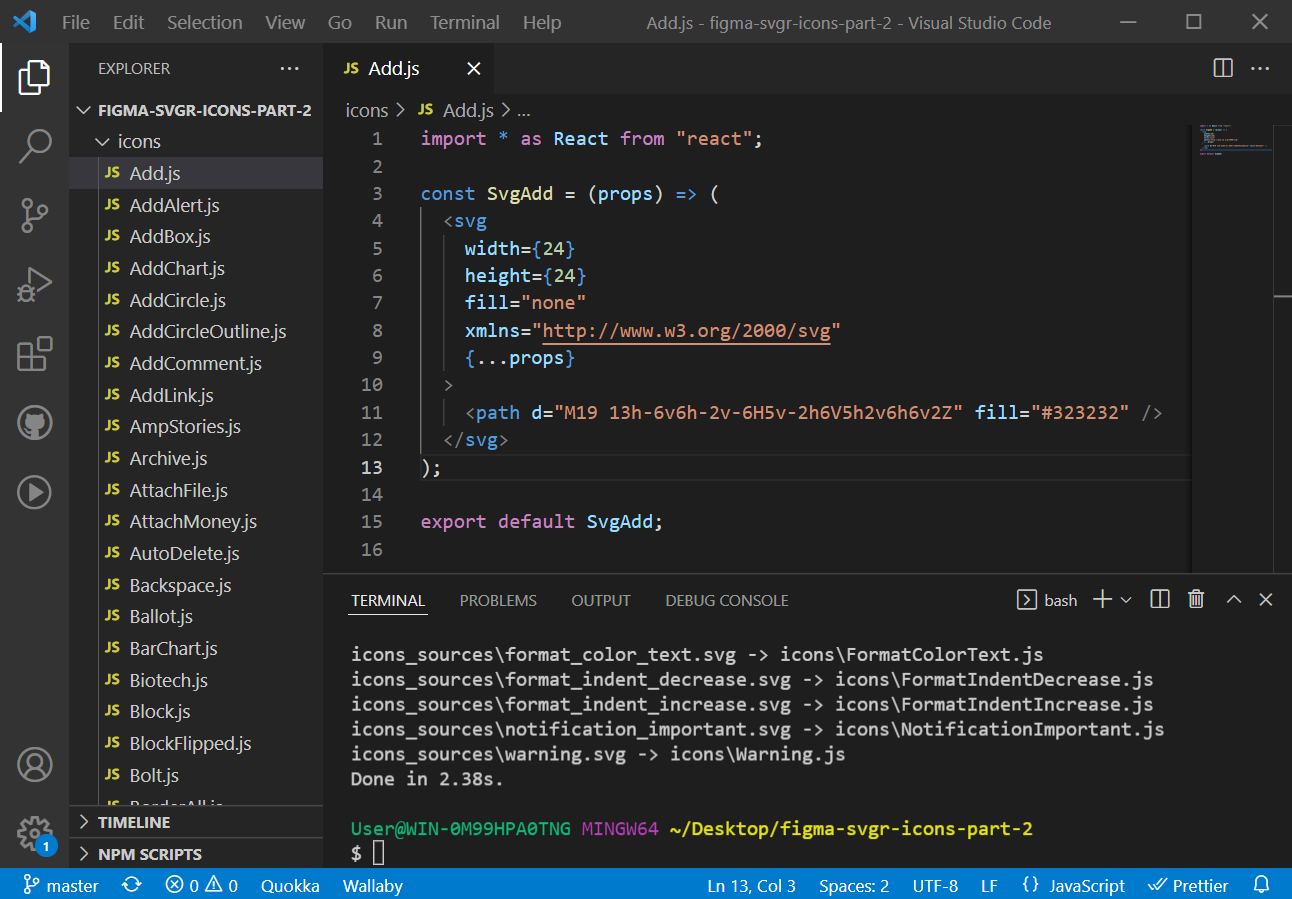Split the terminal pane
Image resolution: width=1292 pixels, height=899 pixels.
(x=1160, y=600)
